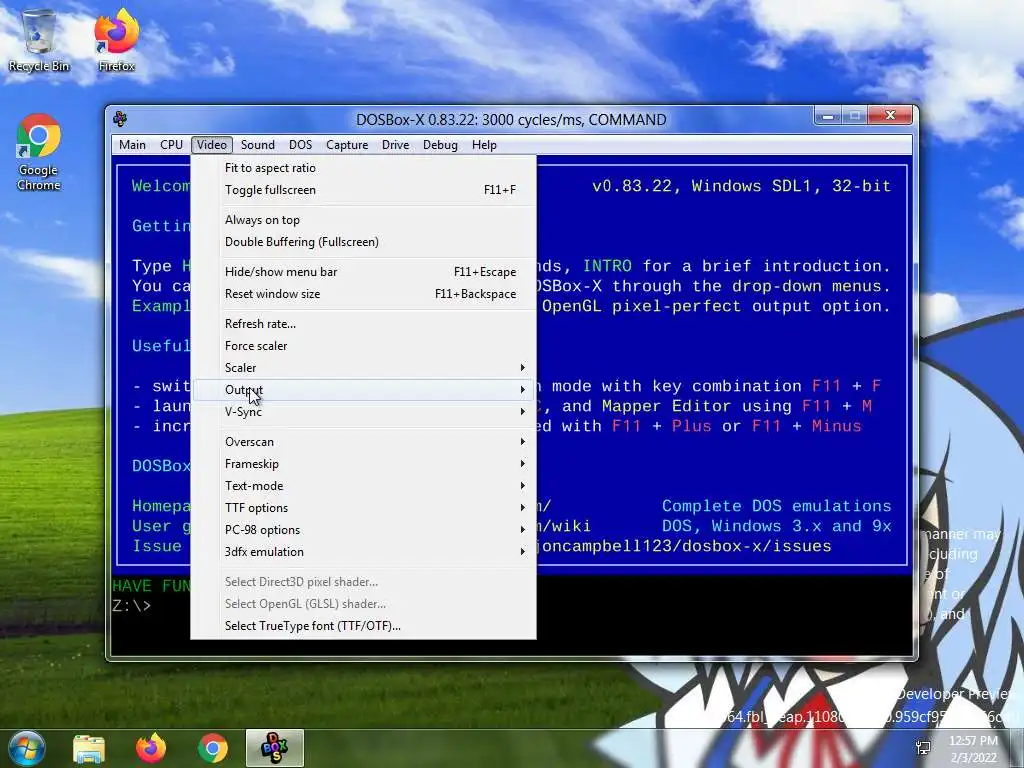
Task: Expand the Frameskip submenu
Action: [x=363, y=464]
